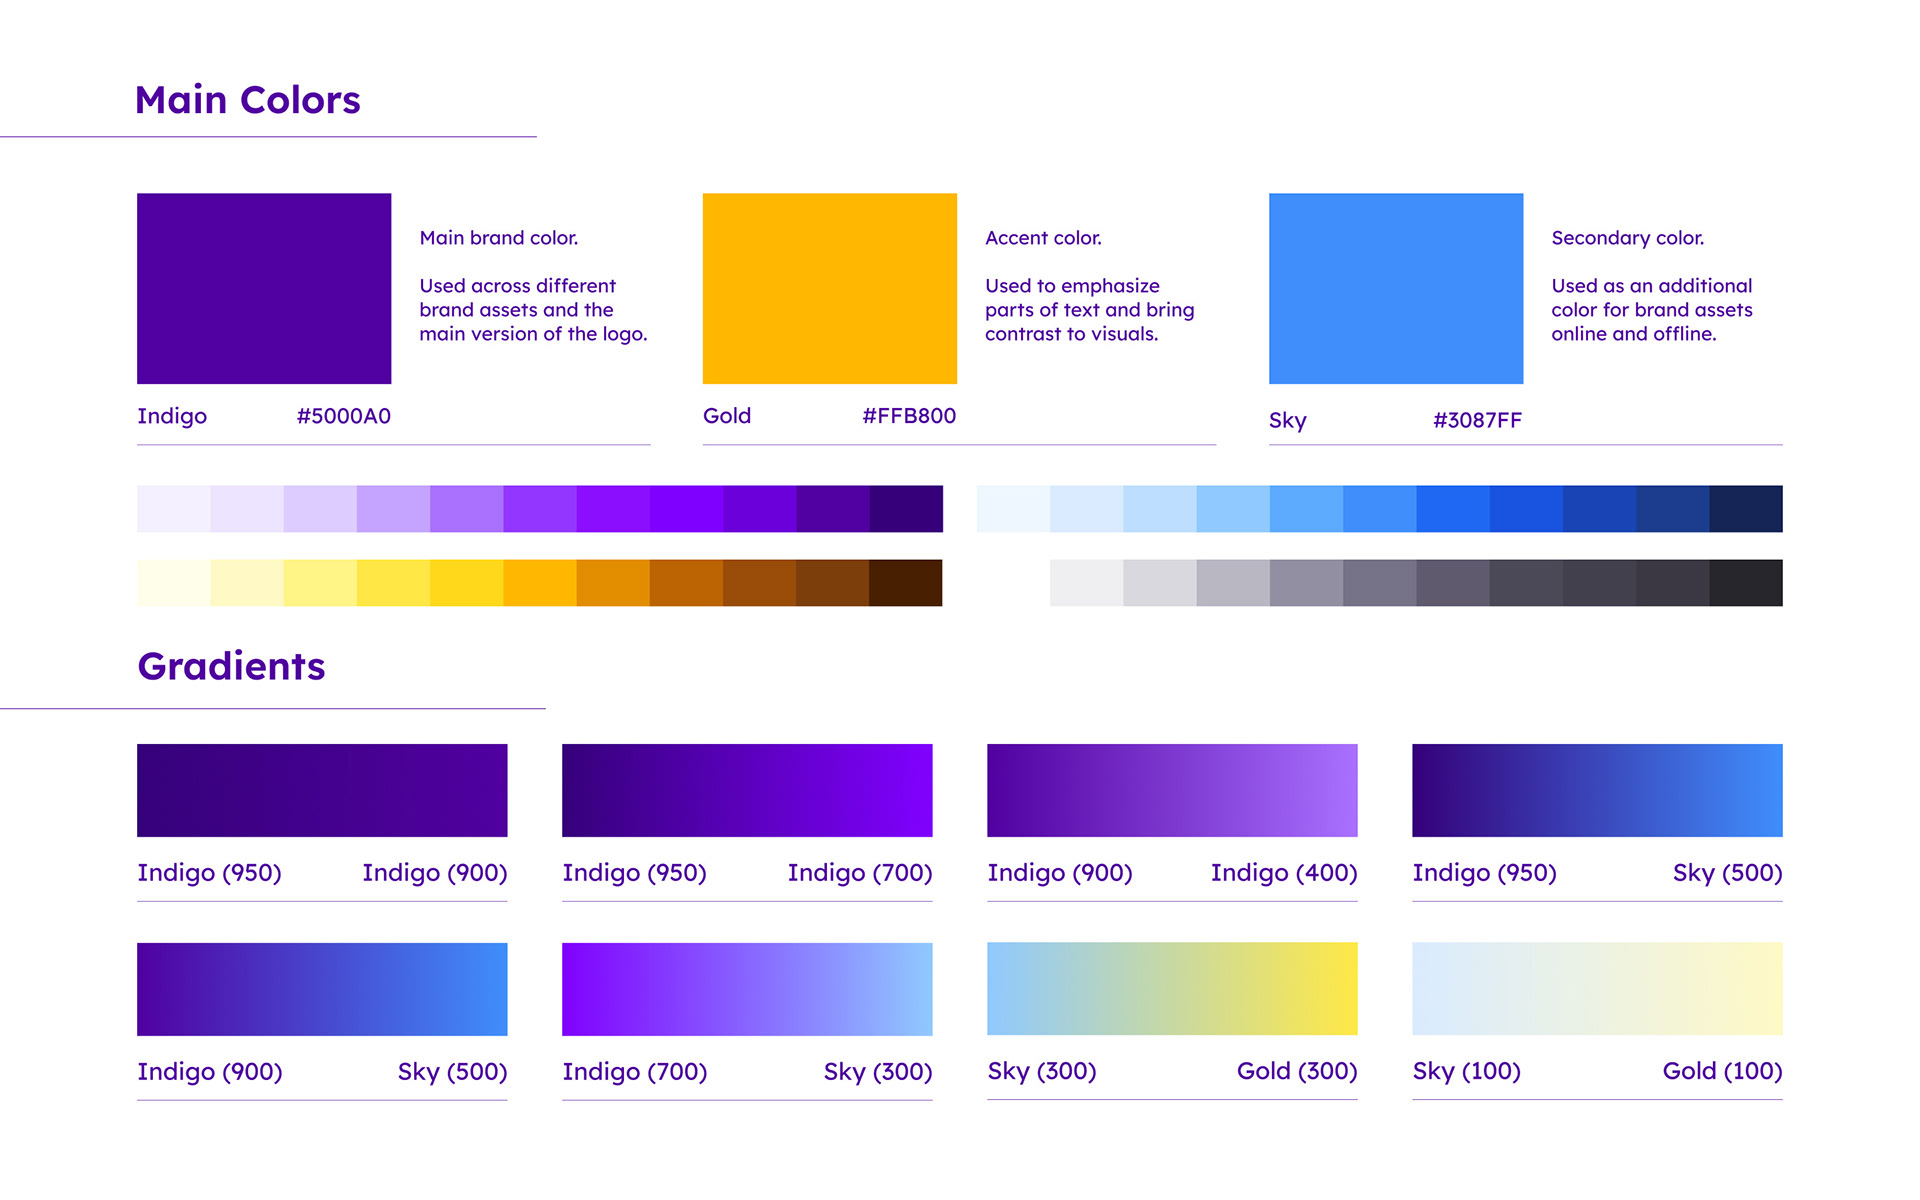Select the Indigo (700) to Sky (300) gradient

(747, 989)
